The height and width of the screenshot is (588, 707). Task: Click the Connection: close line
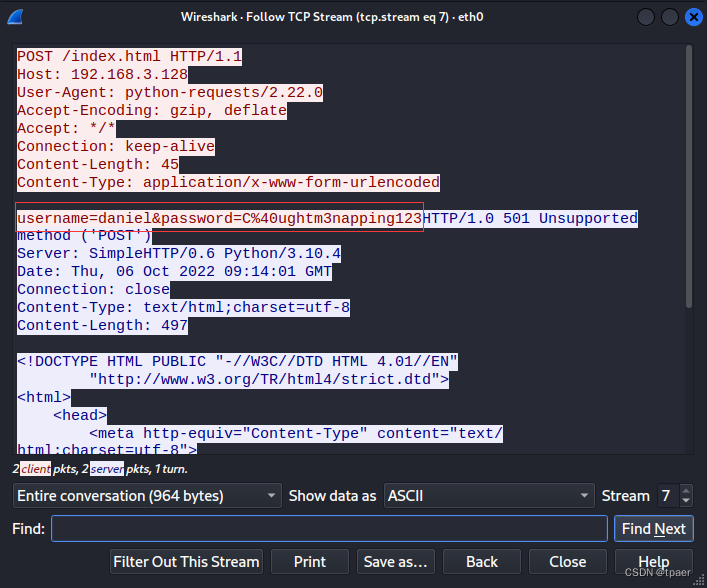click(93, 290)
